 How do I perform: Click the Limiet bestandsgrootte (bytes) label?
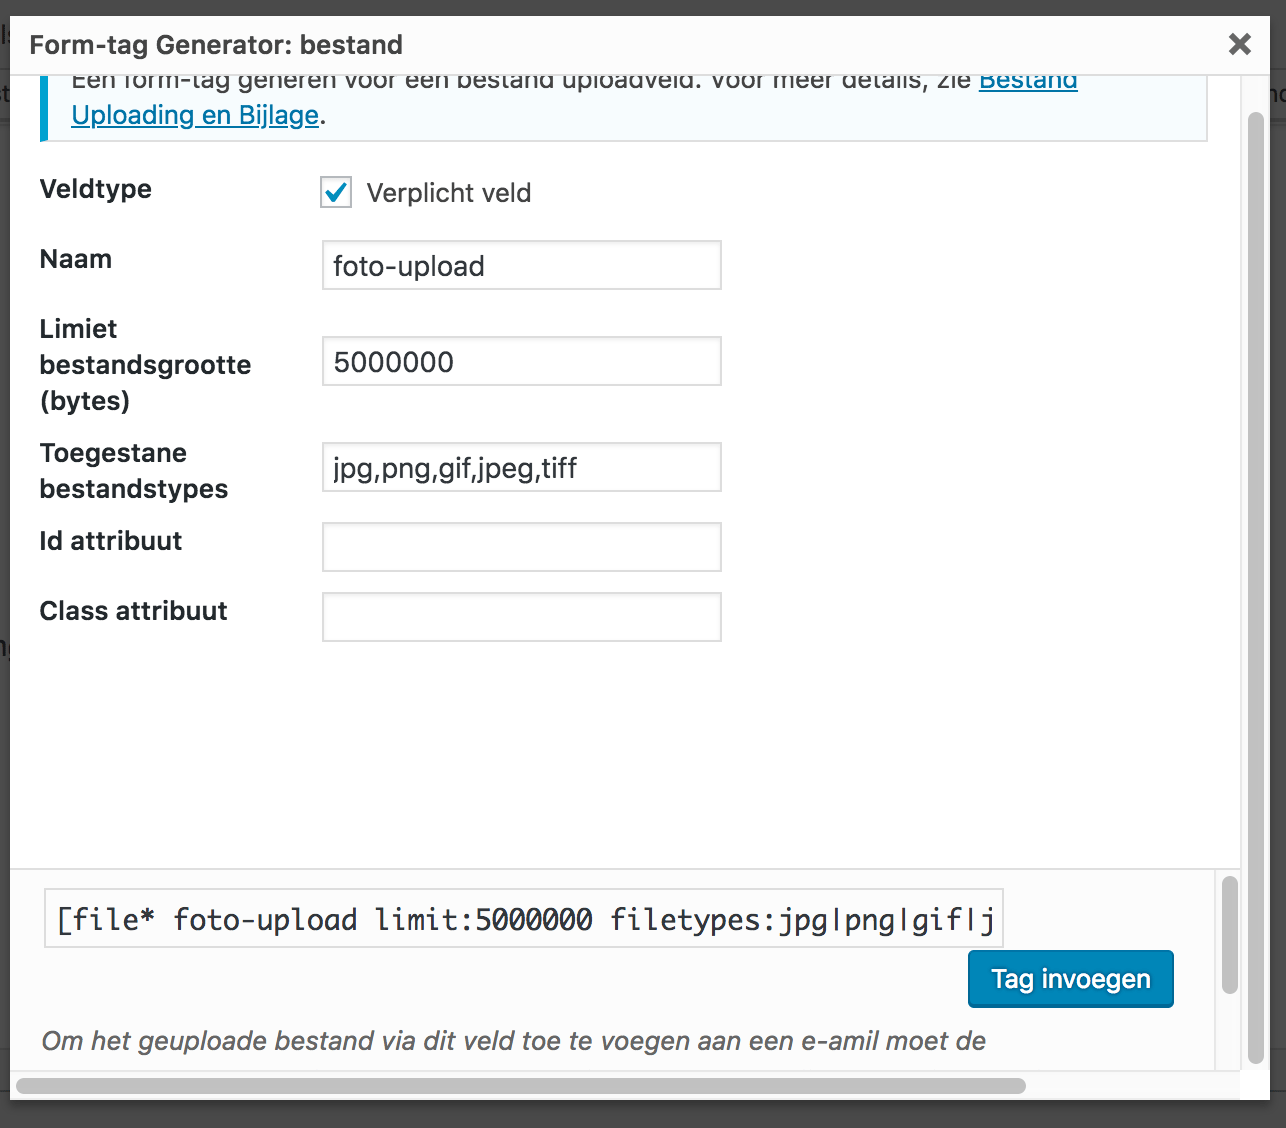144,365
